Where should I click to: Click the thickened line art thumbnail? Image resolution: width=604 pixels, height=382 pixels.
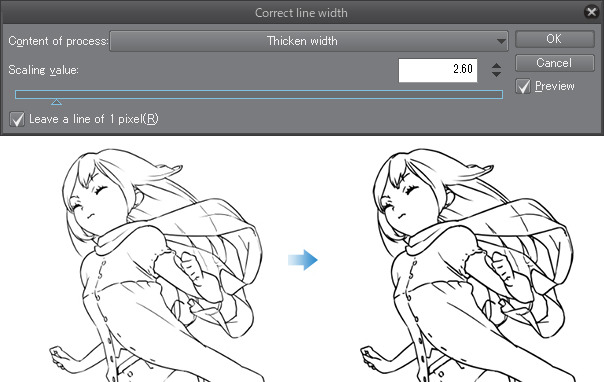point(469,265)
